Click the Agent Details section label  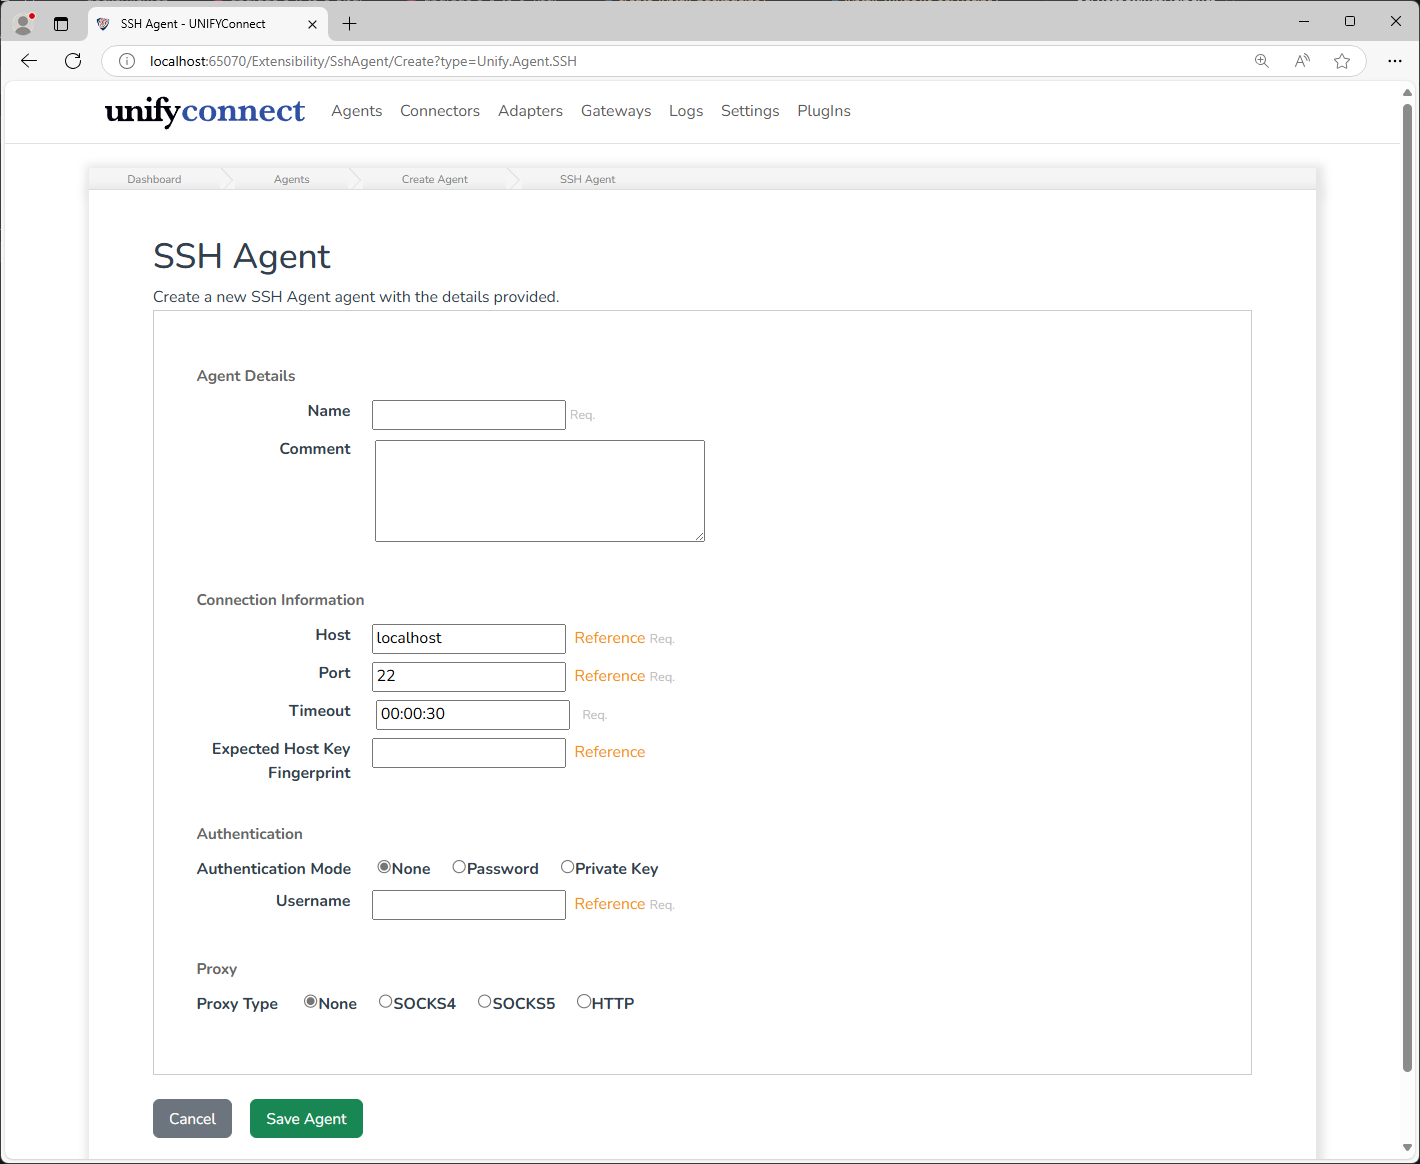[x=246, y=376]
